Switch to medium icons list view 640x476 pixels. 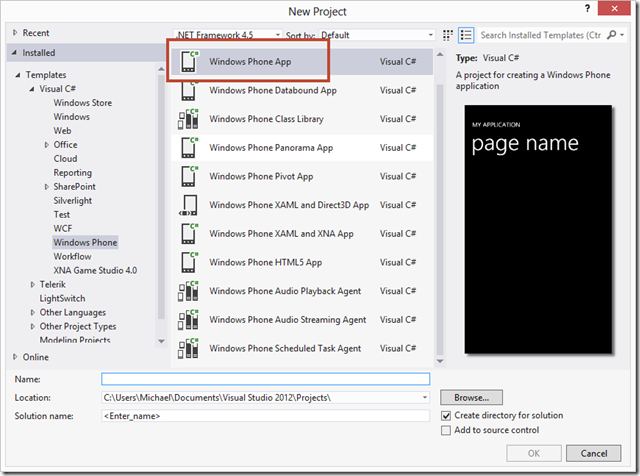[466, 35]
